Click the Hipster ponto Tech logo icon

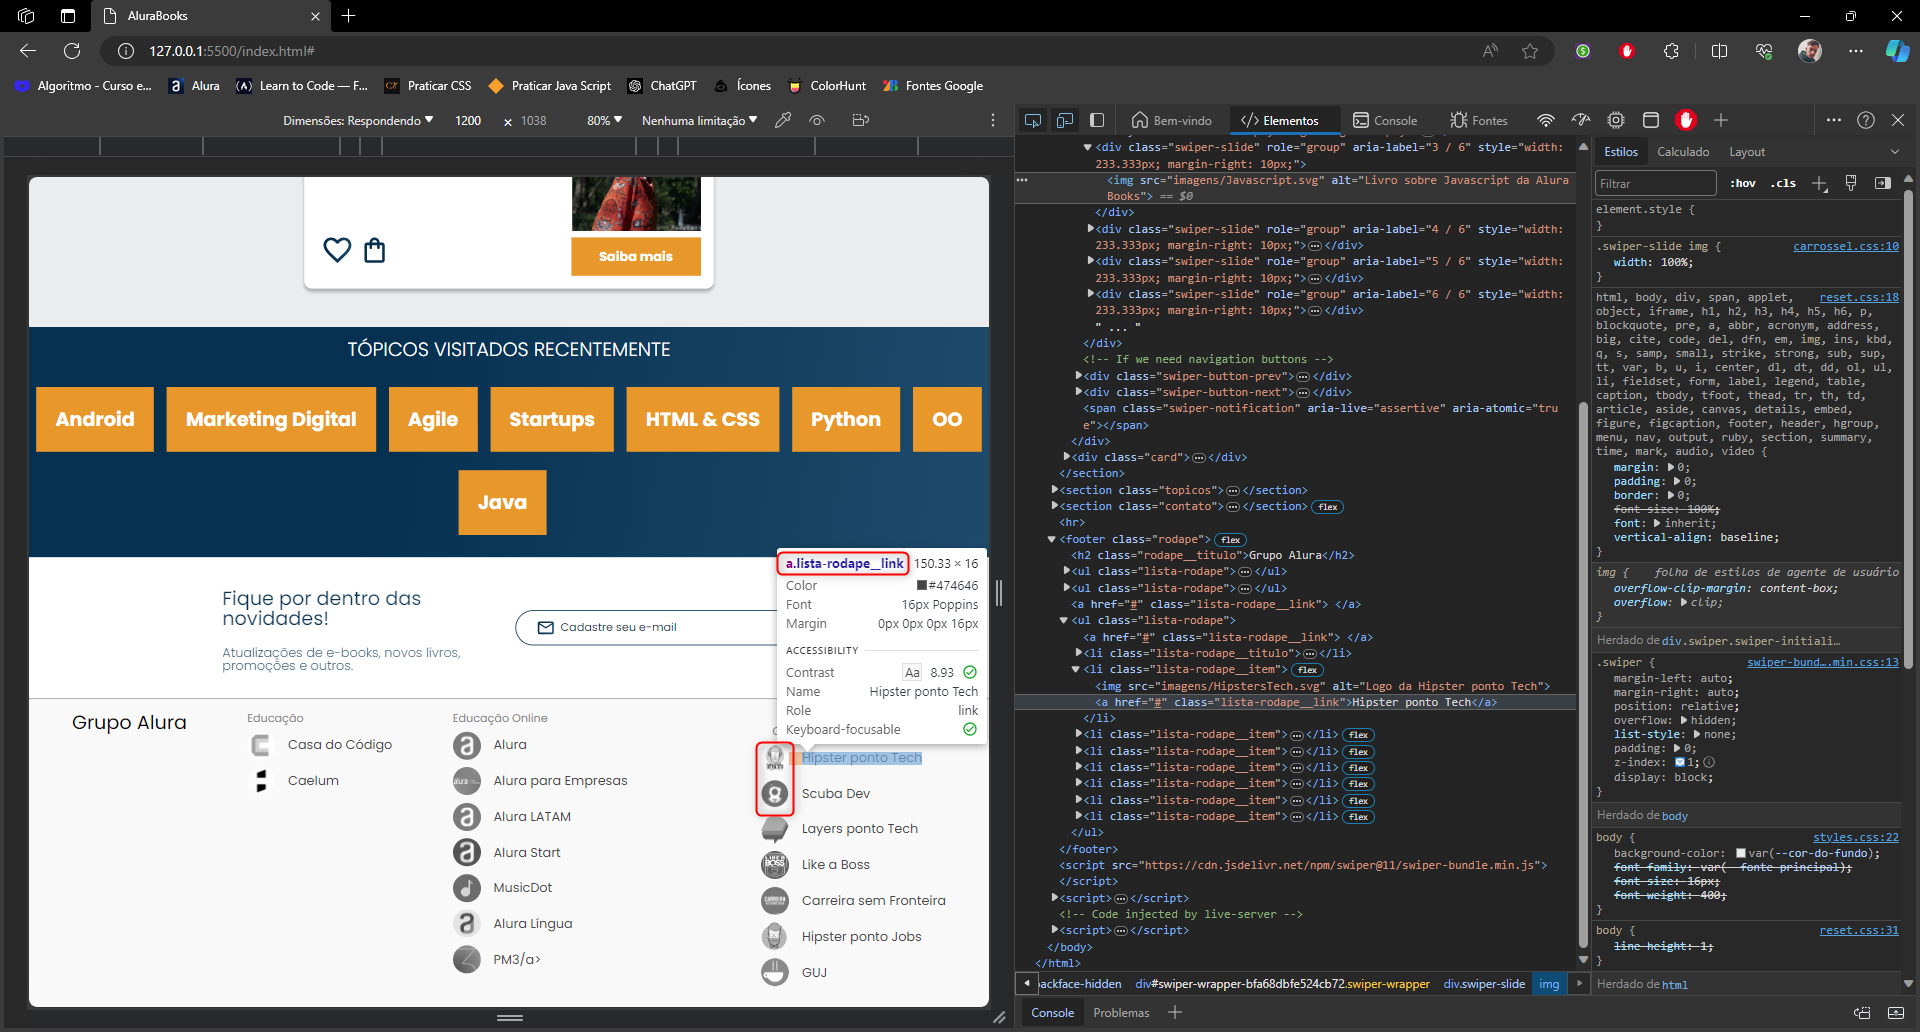(775, 758)
